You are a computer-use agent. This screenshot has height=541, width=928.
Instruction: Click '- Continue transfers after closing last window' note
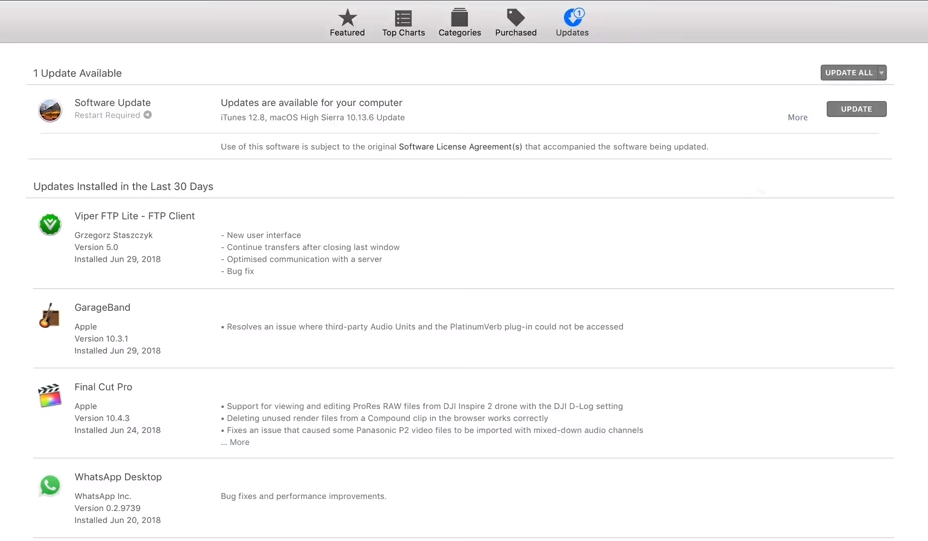[310, 247]
